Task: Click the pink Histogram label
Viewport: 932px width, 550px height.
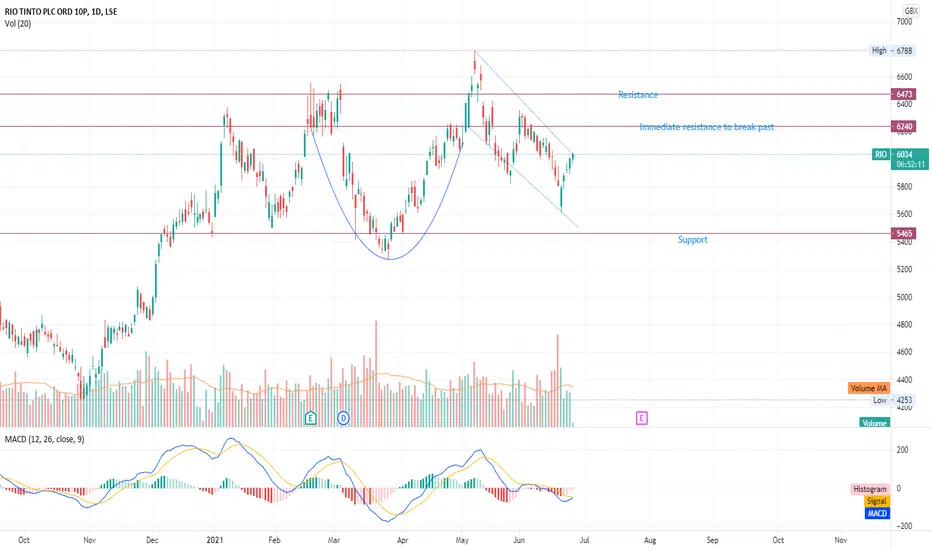Action: pos(870,489)
